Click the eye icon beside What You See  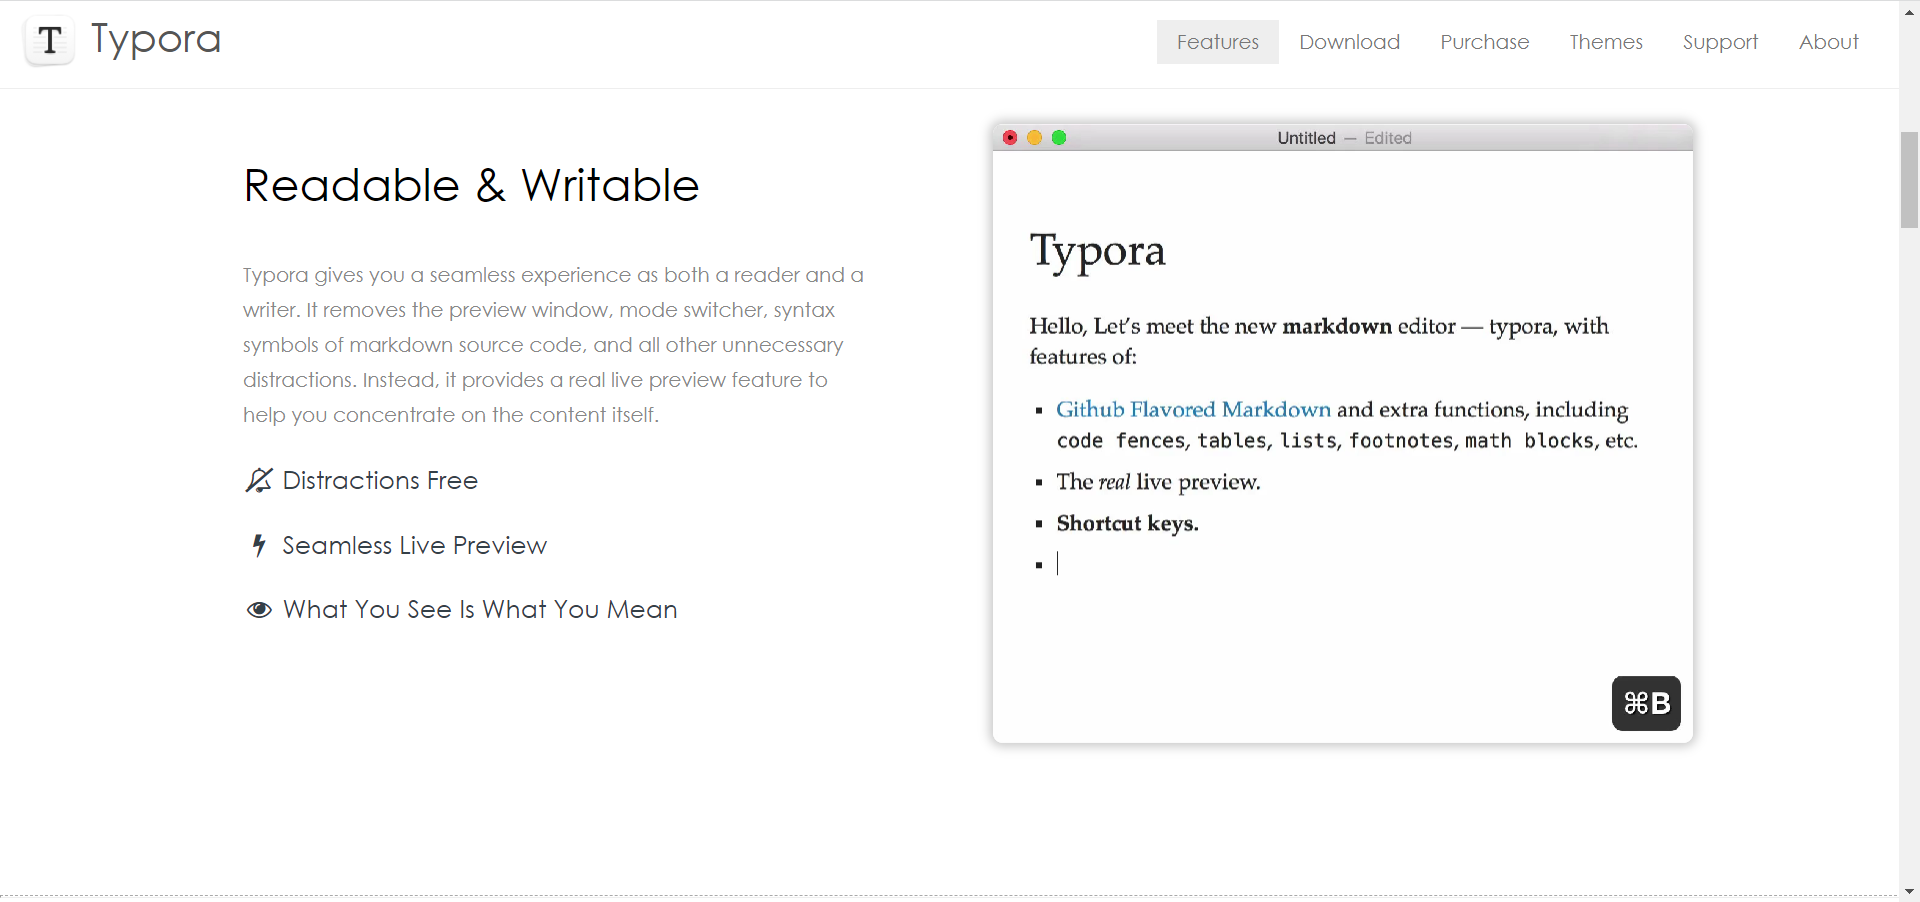click(259, 610)
